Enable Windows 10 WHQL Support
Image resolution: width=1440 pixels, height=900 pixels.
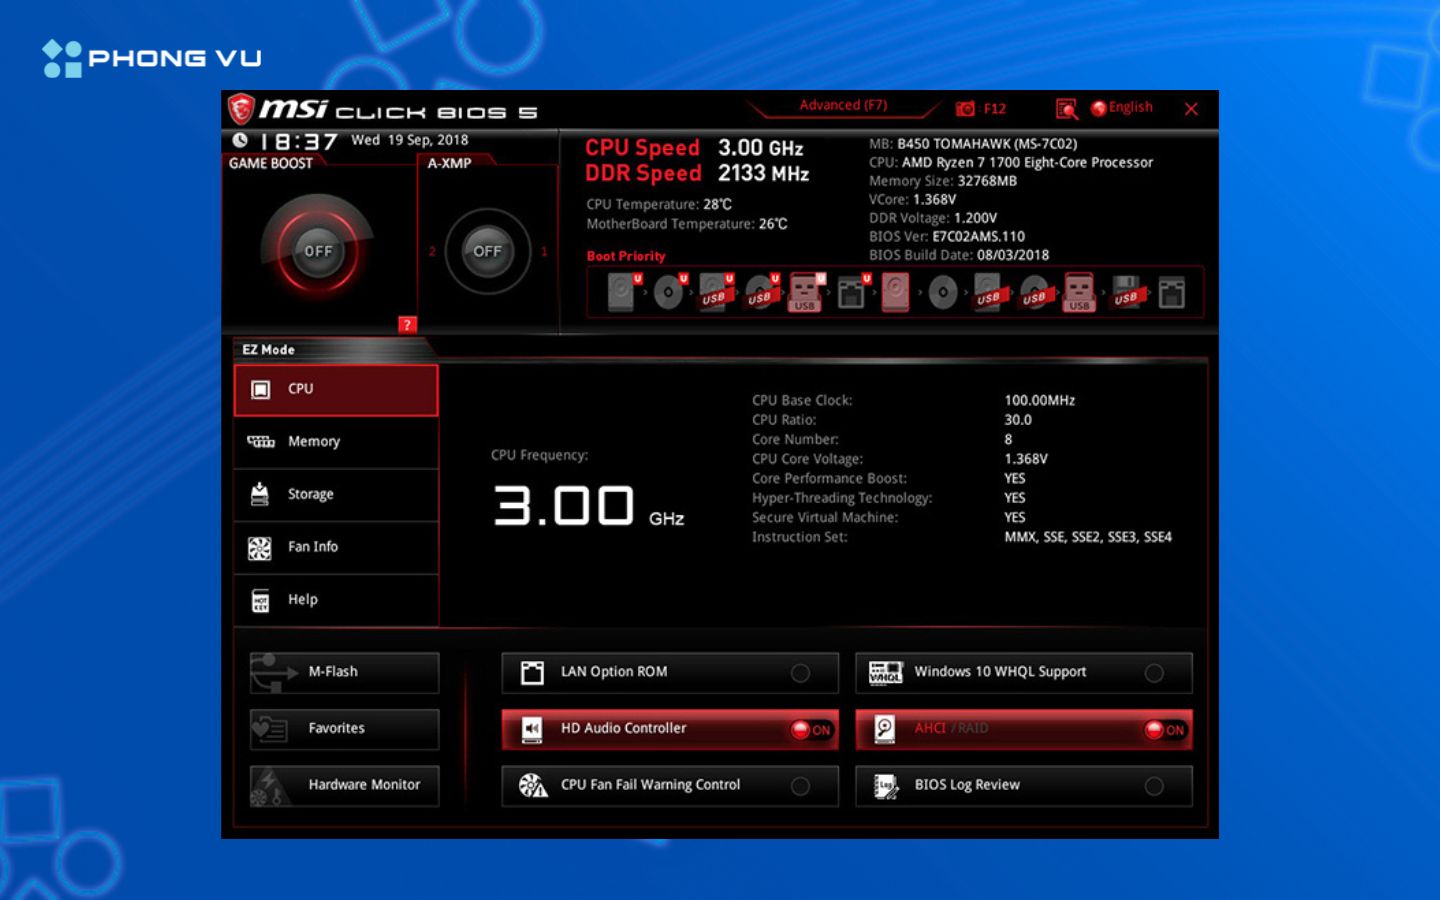[x=1154, y=673]
